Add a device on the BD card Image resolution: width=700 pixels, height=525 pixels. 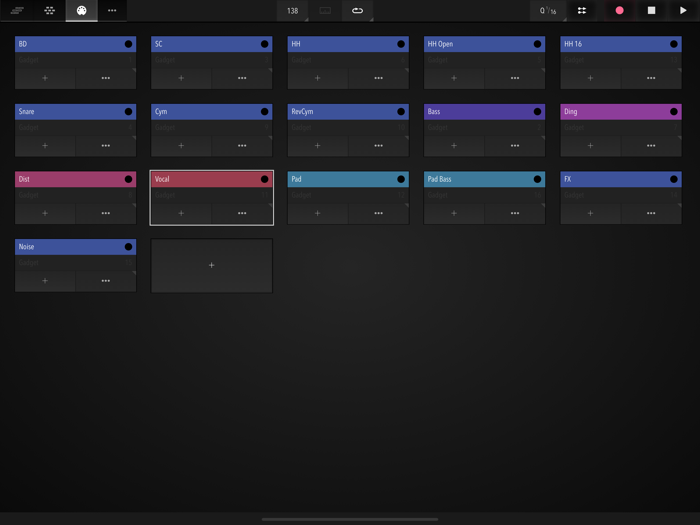45,78
